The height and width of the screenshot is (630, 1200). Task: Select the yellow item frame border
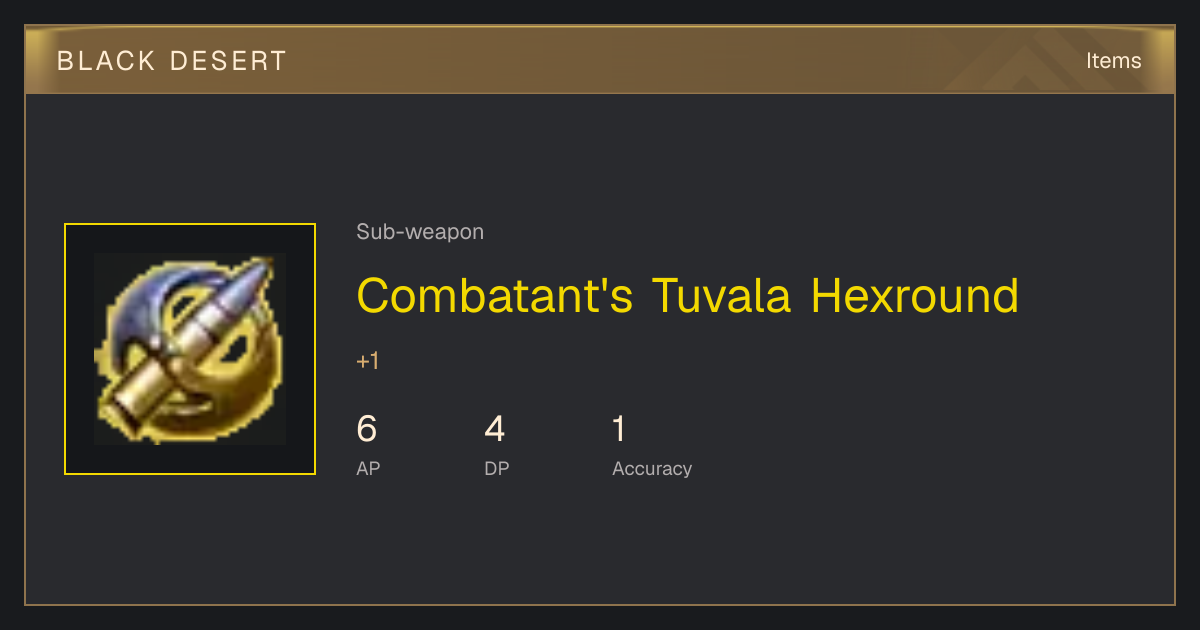[x=190, y=349]
